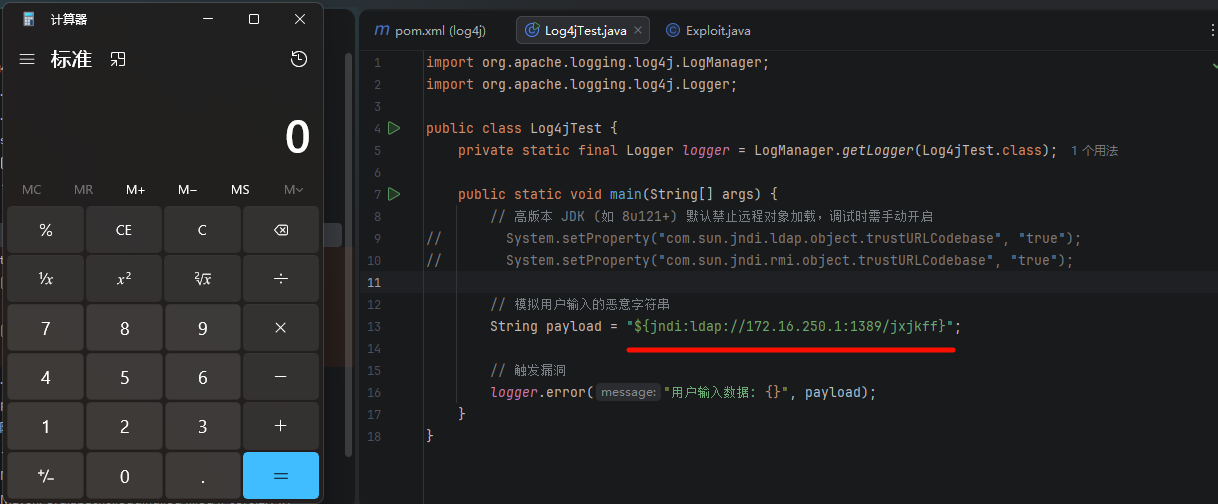
Task: Click the M+ memory add button
Action: (x=136, y=189)
